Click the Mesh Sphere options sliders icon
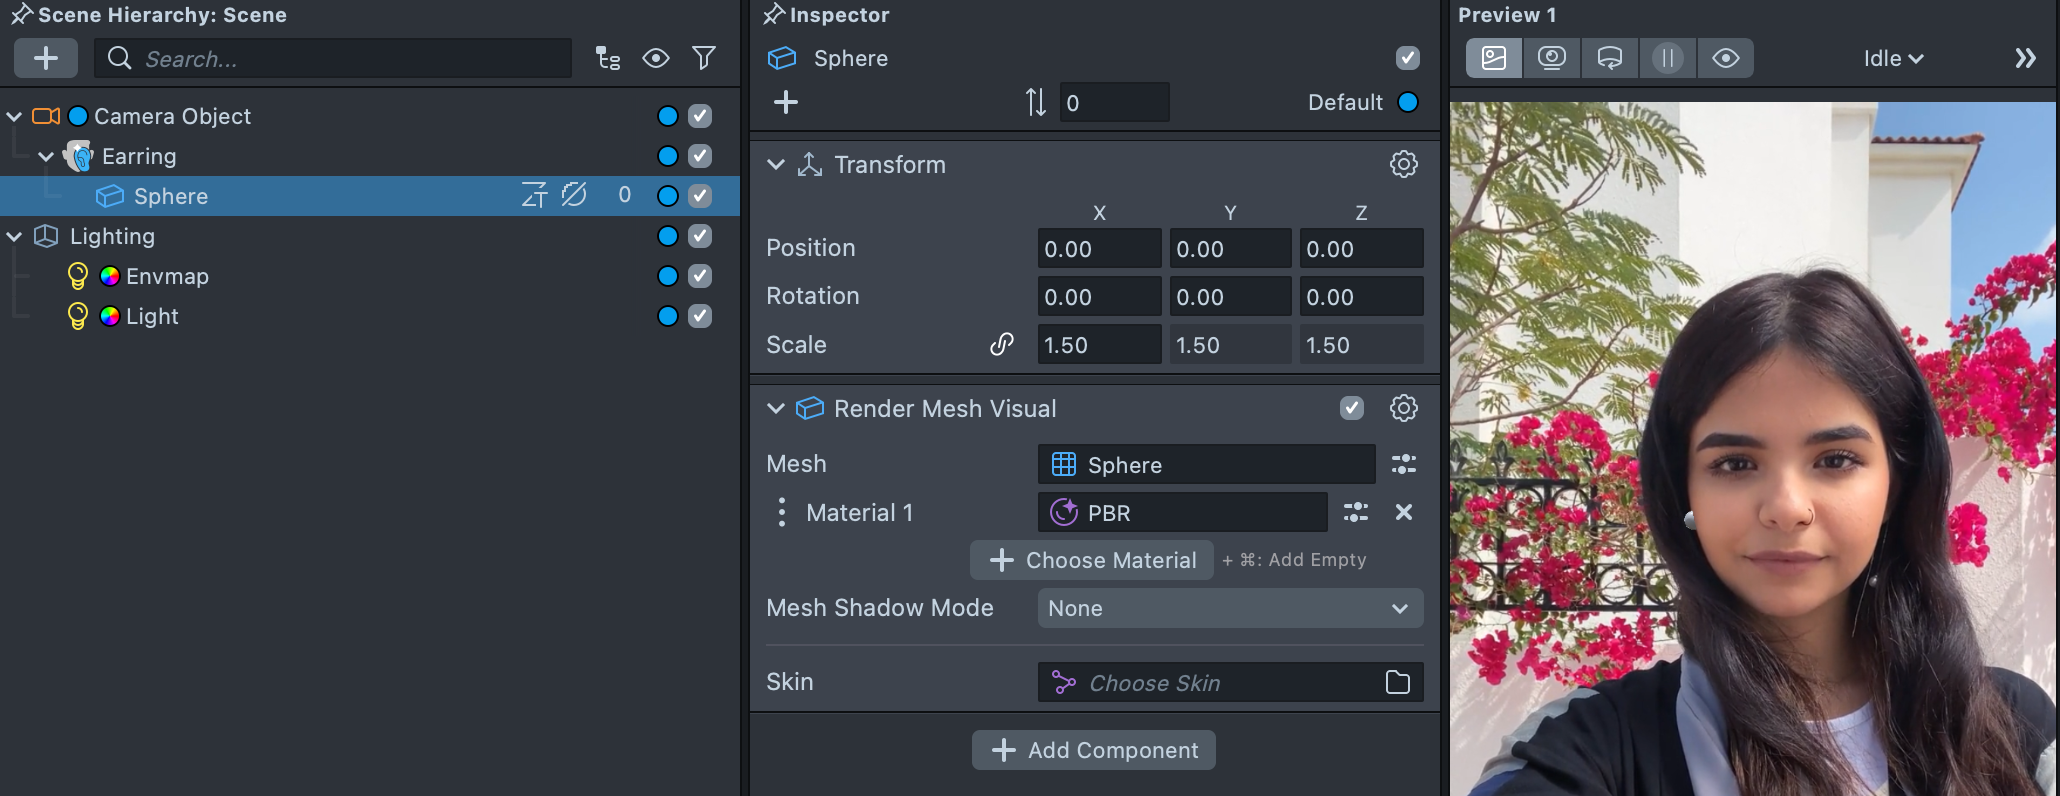The image size is (2060, 796). (x=1403, y=464)
